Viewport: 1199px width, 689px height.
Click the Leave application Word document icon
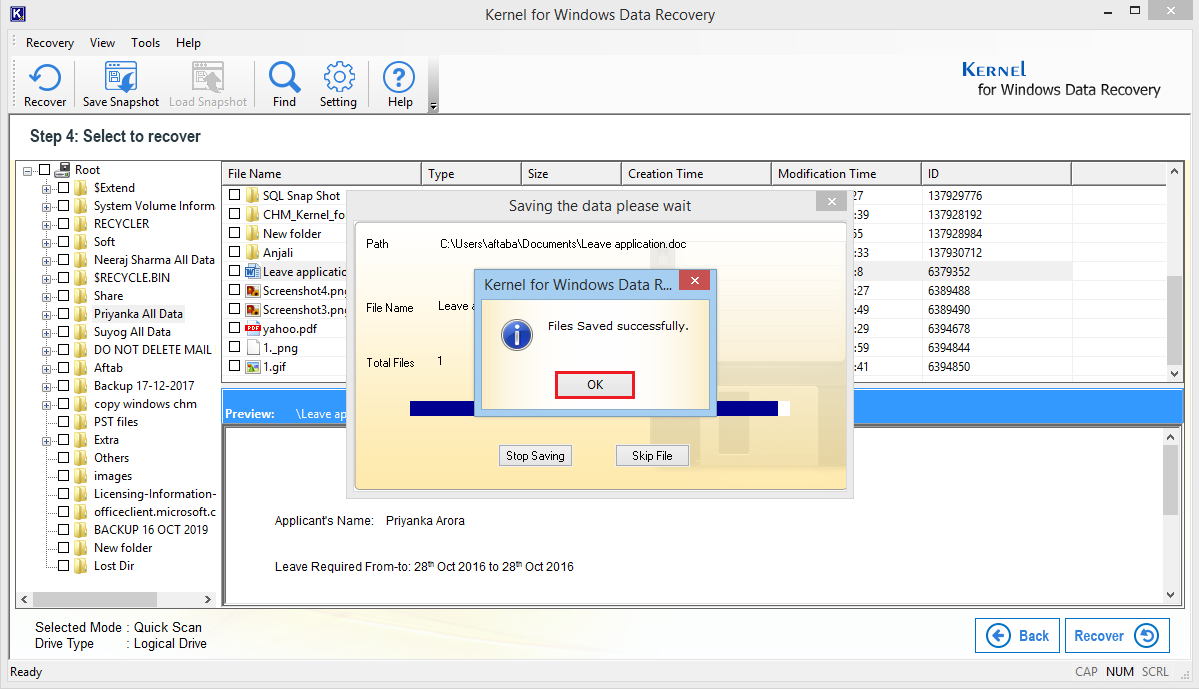(252, 271)
